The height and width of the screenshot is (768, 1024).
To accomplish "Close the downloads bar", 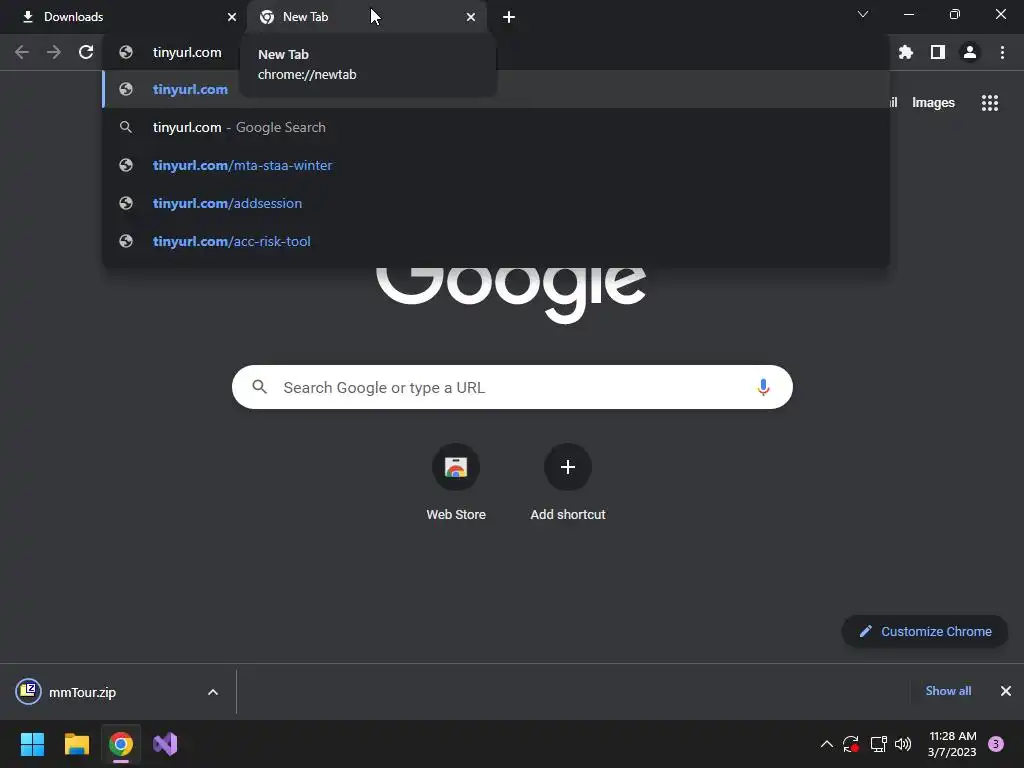I will 1006,691.
